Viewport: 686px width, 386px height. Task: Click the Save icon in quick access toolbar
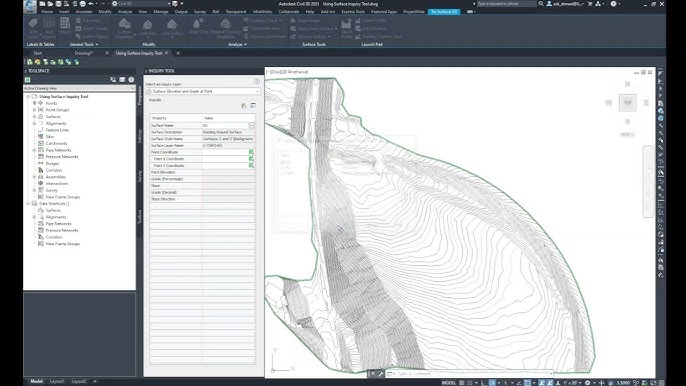click(58, 4)
